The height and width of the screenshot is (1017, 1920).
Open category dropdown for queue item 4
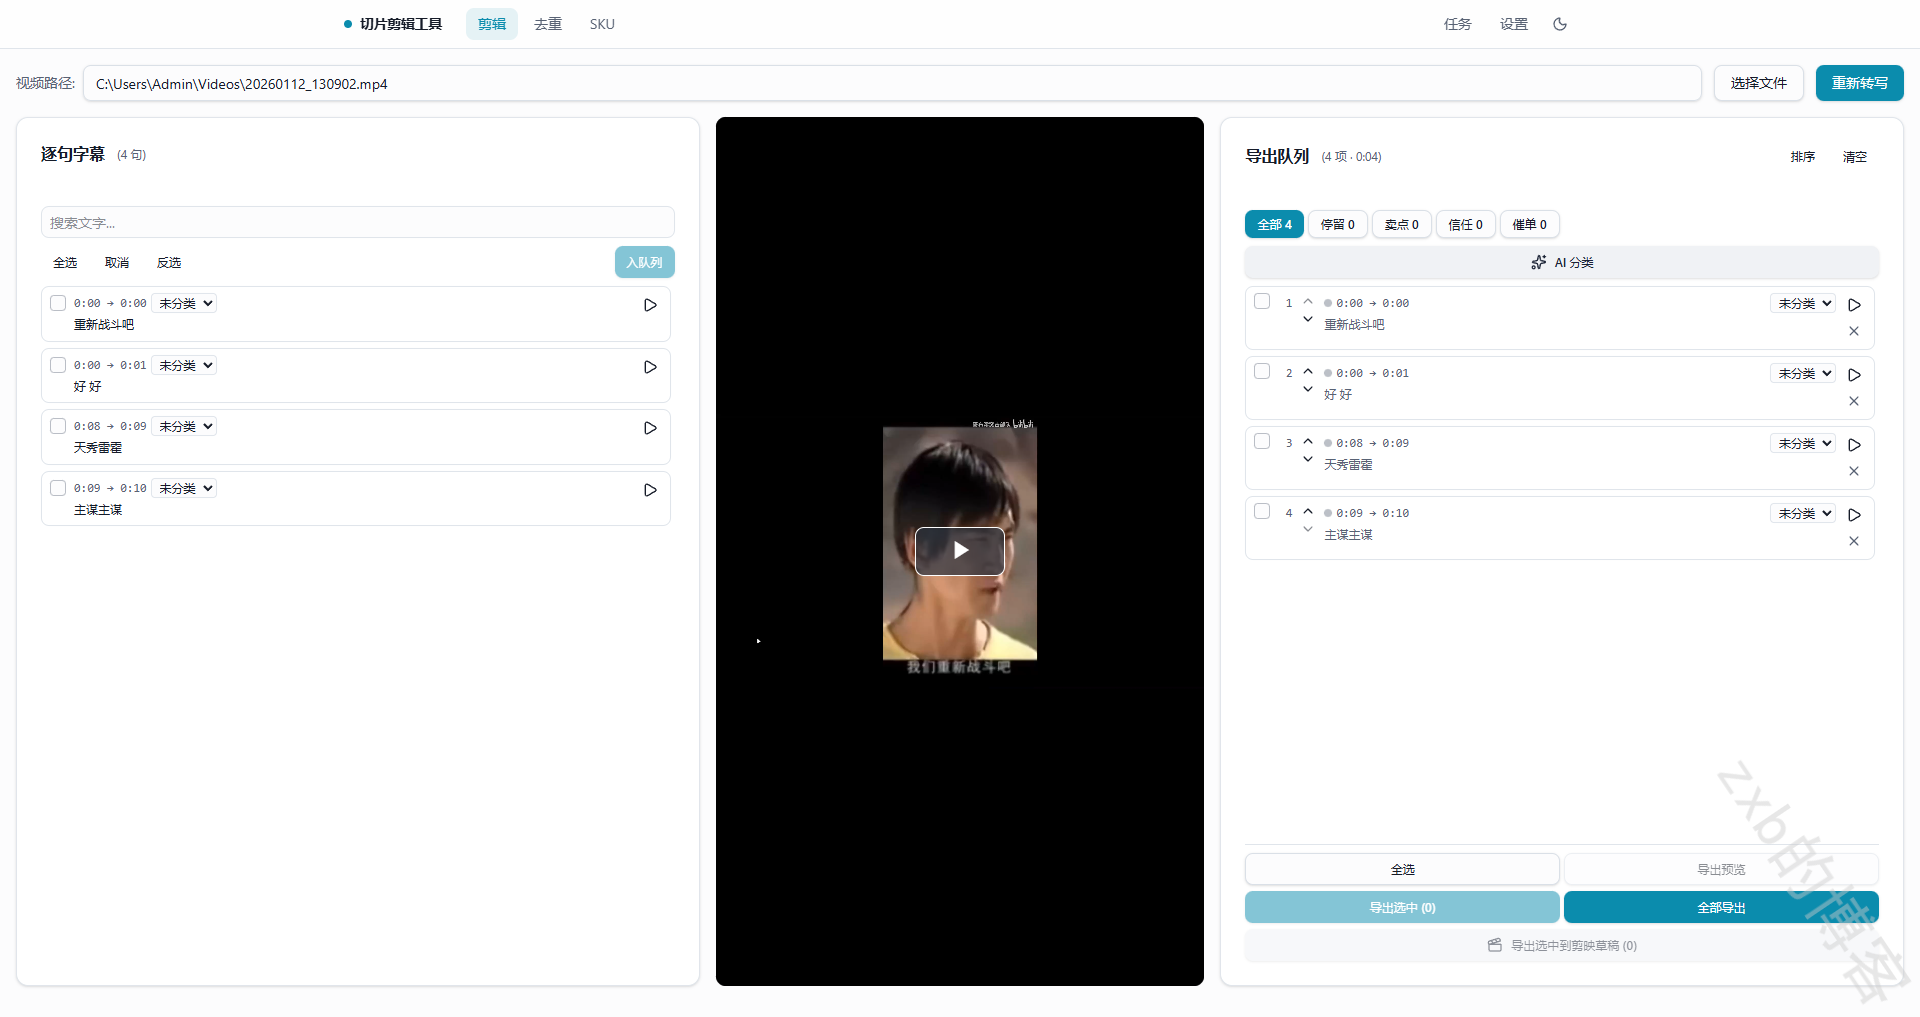tap(1803, 513)
